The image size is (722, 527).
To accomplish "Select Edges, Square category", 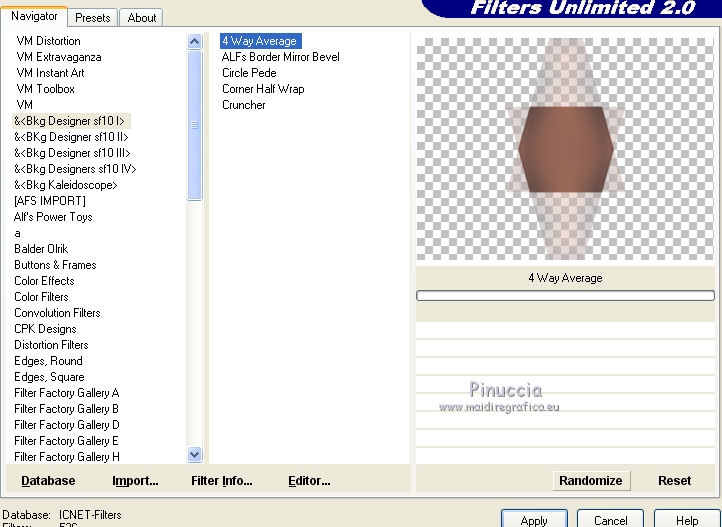I will [x=49, y=377].
